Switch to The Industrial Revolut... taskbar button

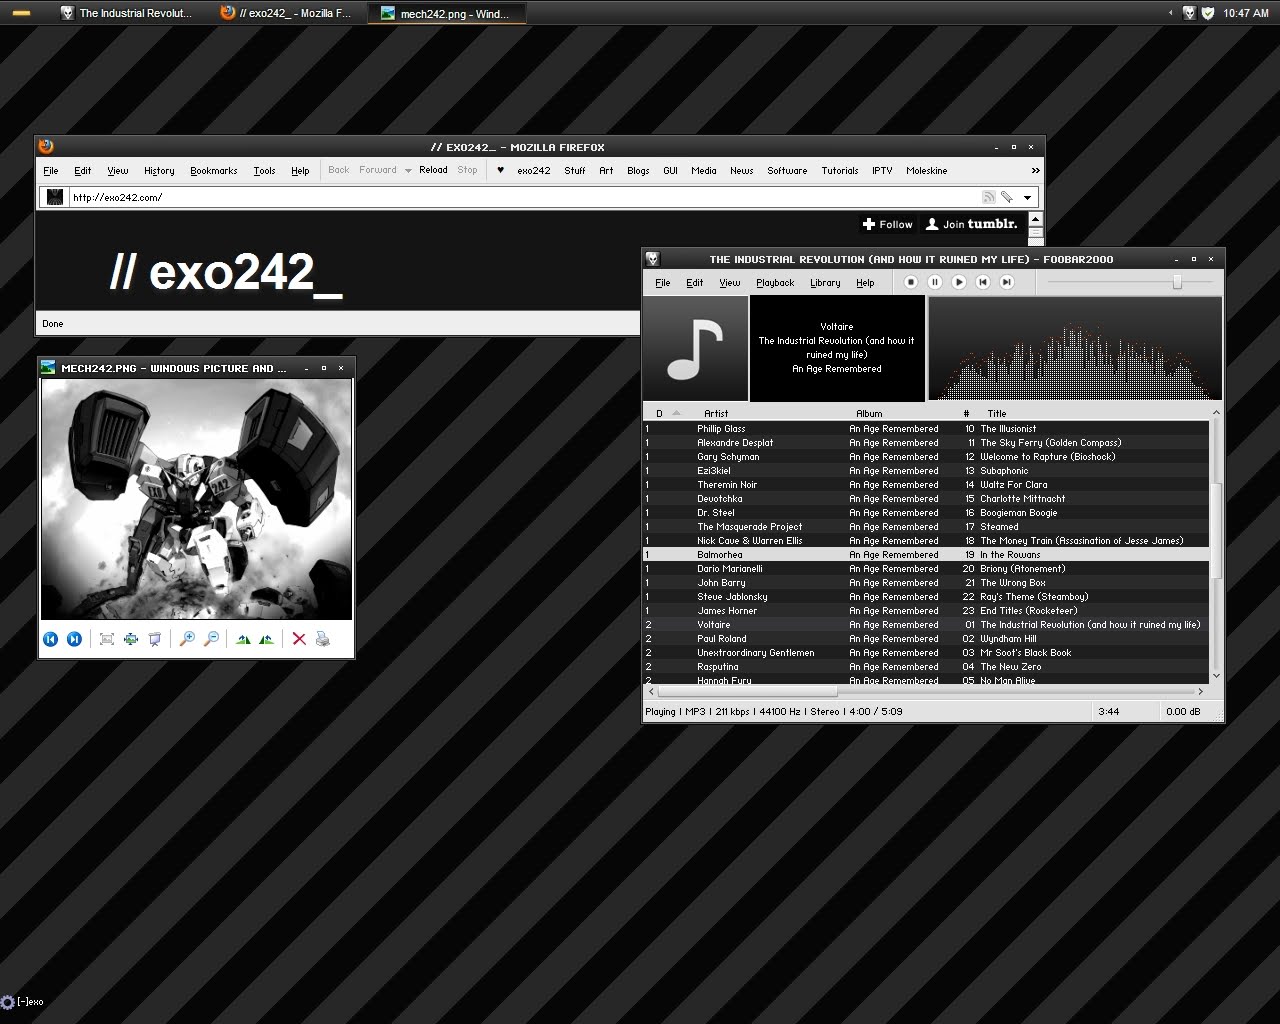(x=126, y=13)
